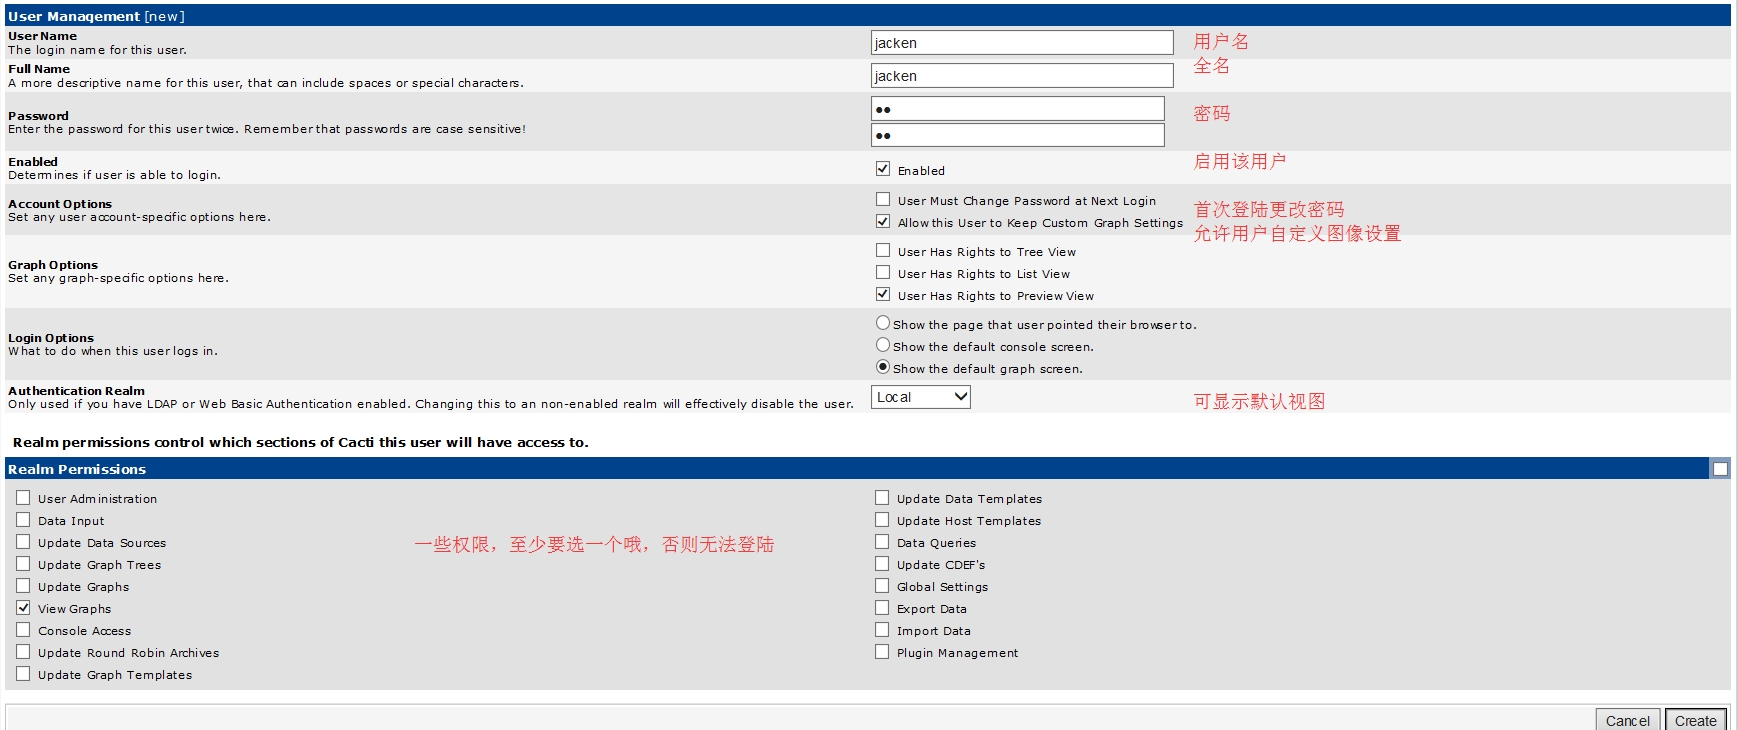Click the User Name input field

coord(1022,42)
